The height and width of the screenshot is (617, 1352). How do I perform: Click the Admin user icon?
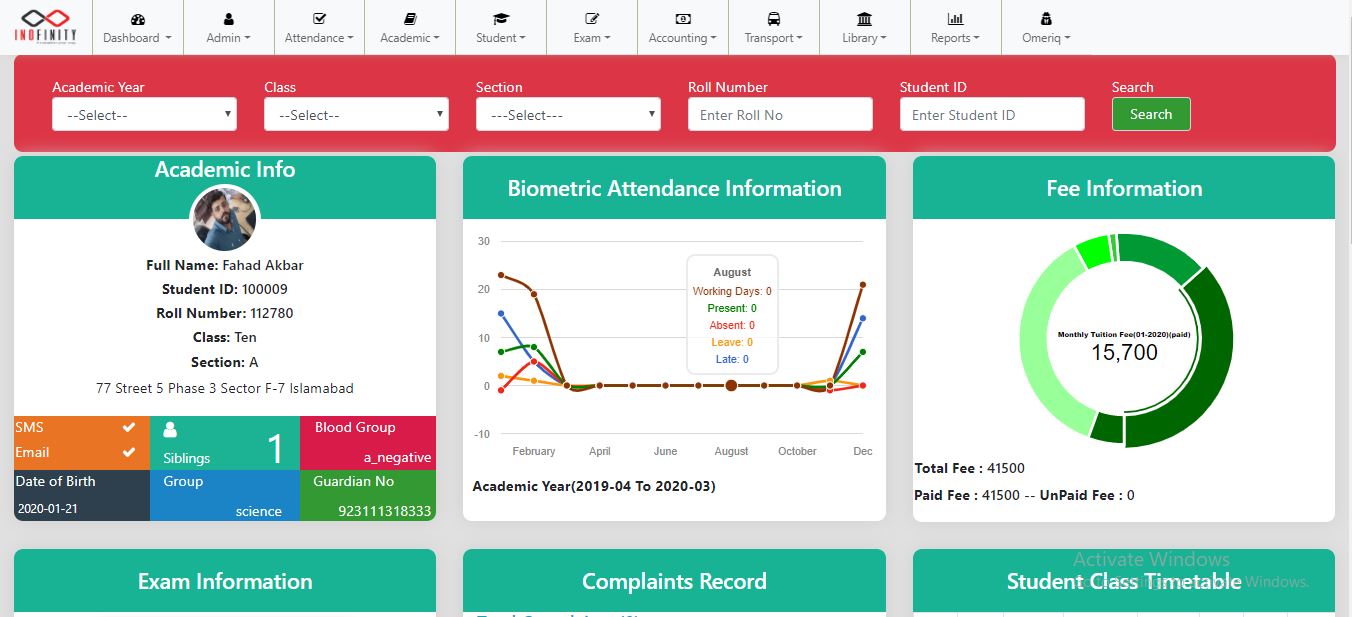pyautogui.click(x=229, y=19)
